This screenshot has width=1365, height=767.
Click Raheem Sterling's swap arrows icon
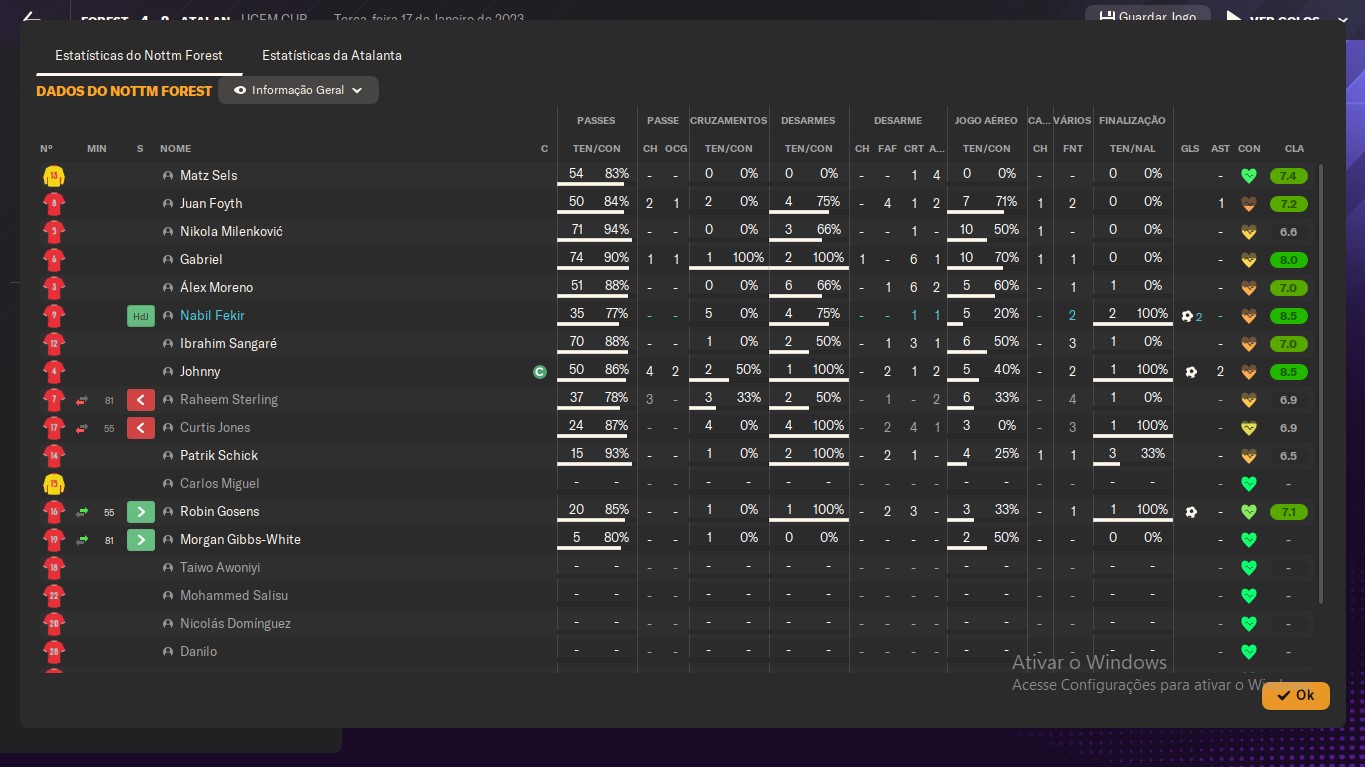coord(82,401)
